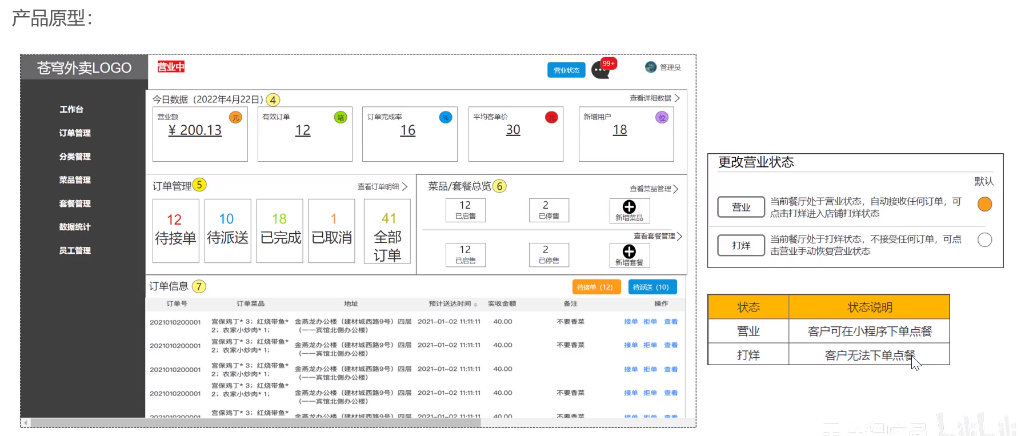1018x436 pixels.
Task: Click 查看 link in the first order row
Action: (x=671, y=321)
